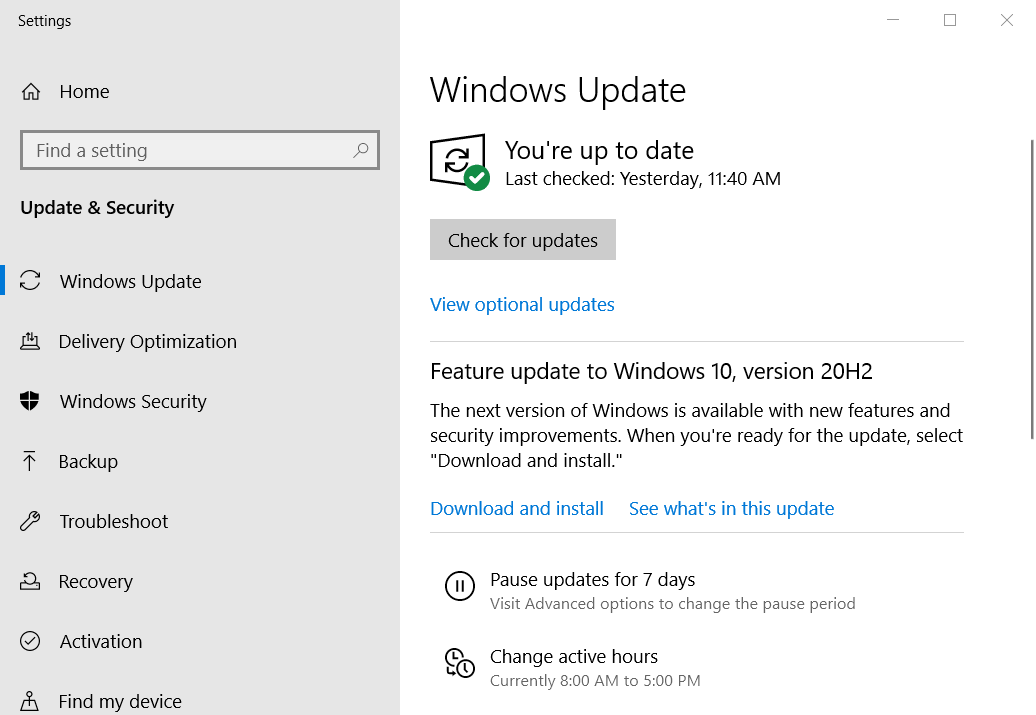
Task: Click the Find my device person icon
Action: click(29, 700)
